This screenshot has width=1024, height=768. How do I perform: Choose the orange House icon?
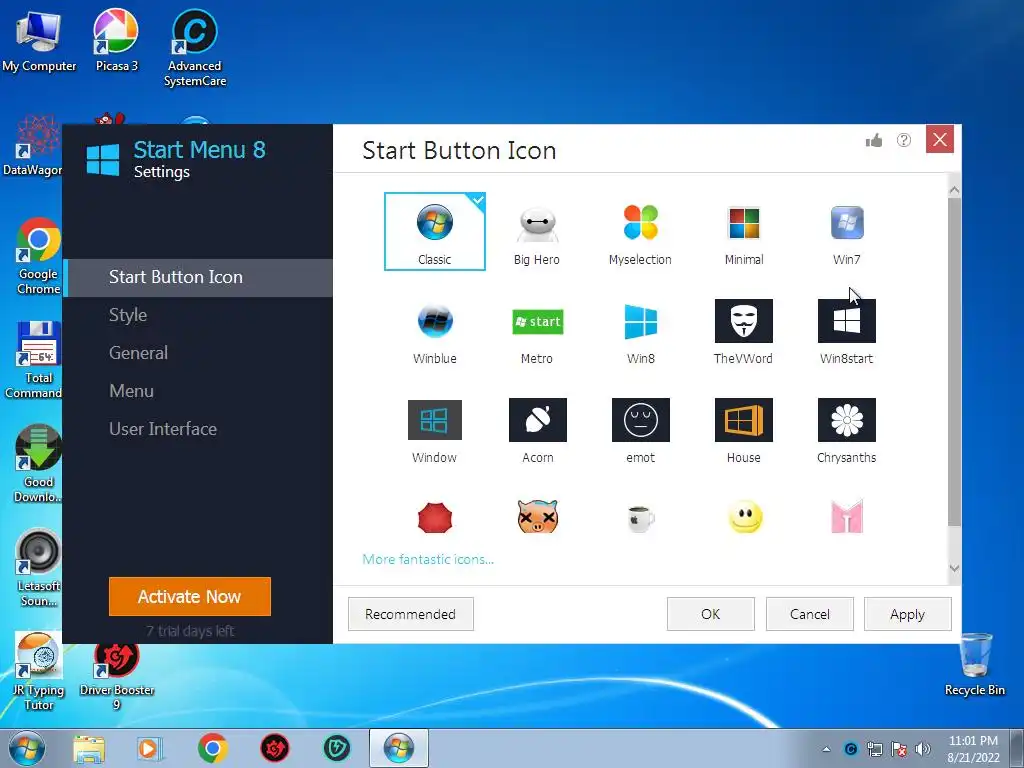744,432
